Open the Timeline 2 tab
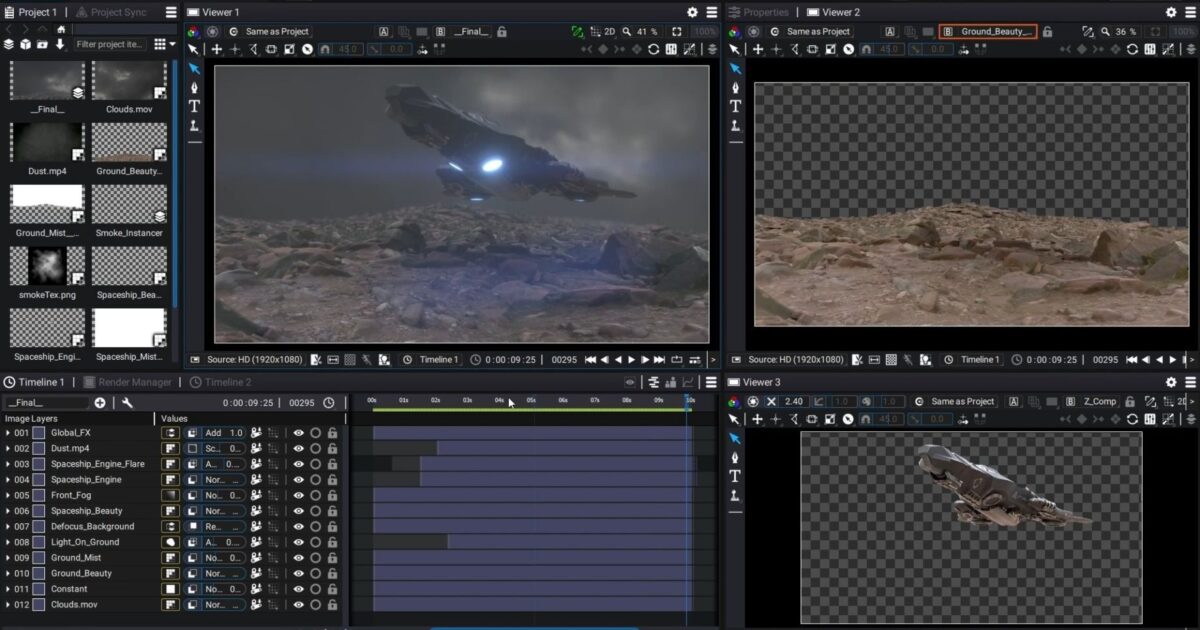The image size is (1200, 630). point(226,382)
